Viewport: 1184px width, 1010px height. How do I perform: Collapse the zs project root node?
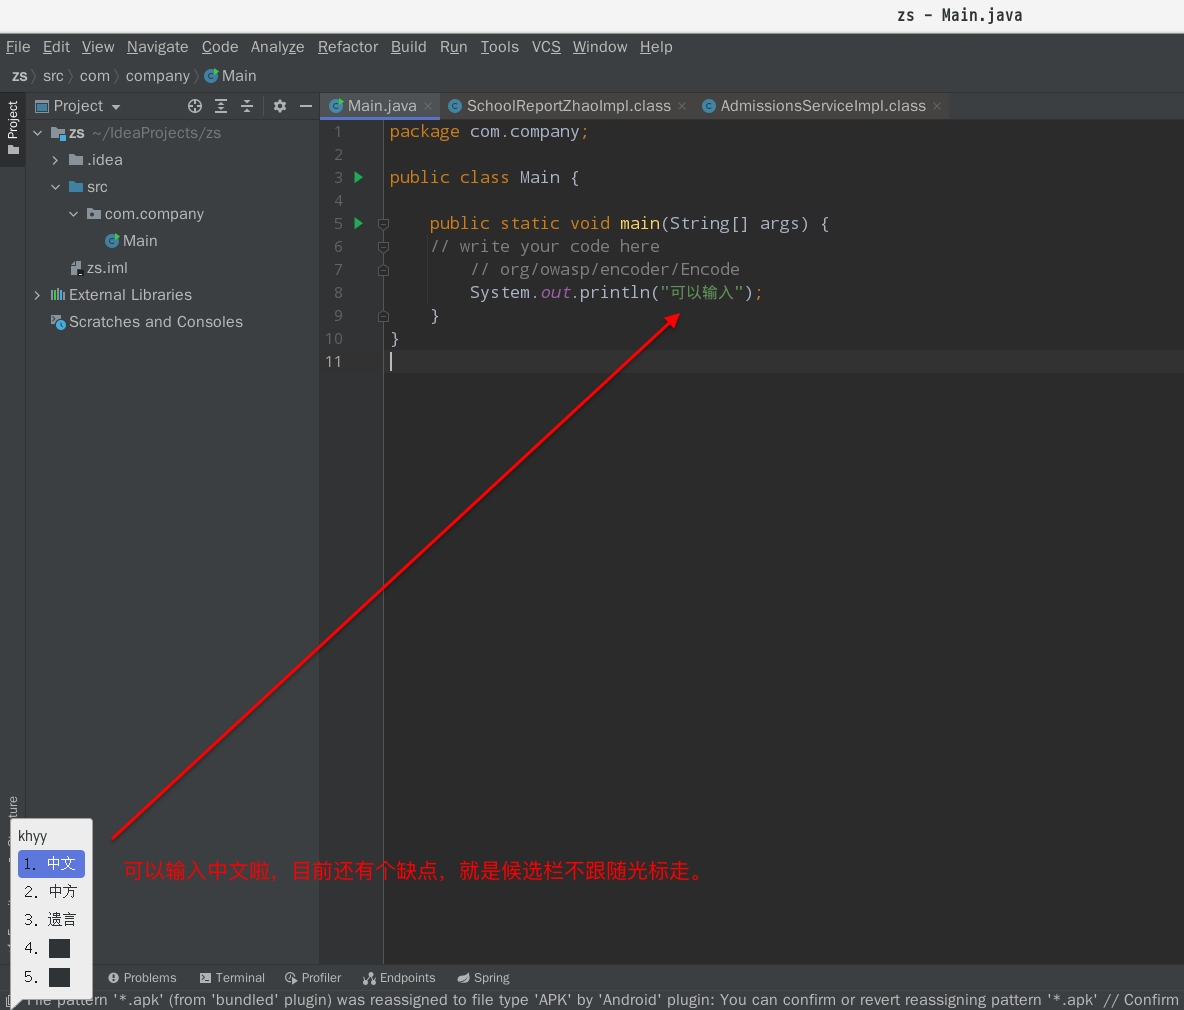(x=38, y=133)
